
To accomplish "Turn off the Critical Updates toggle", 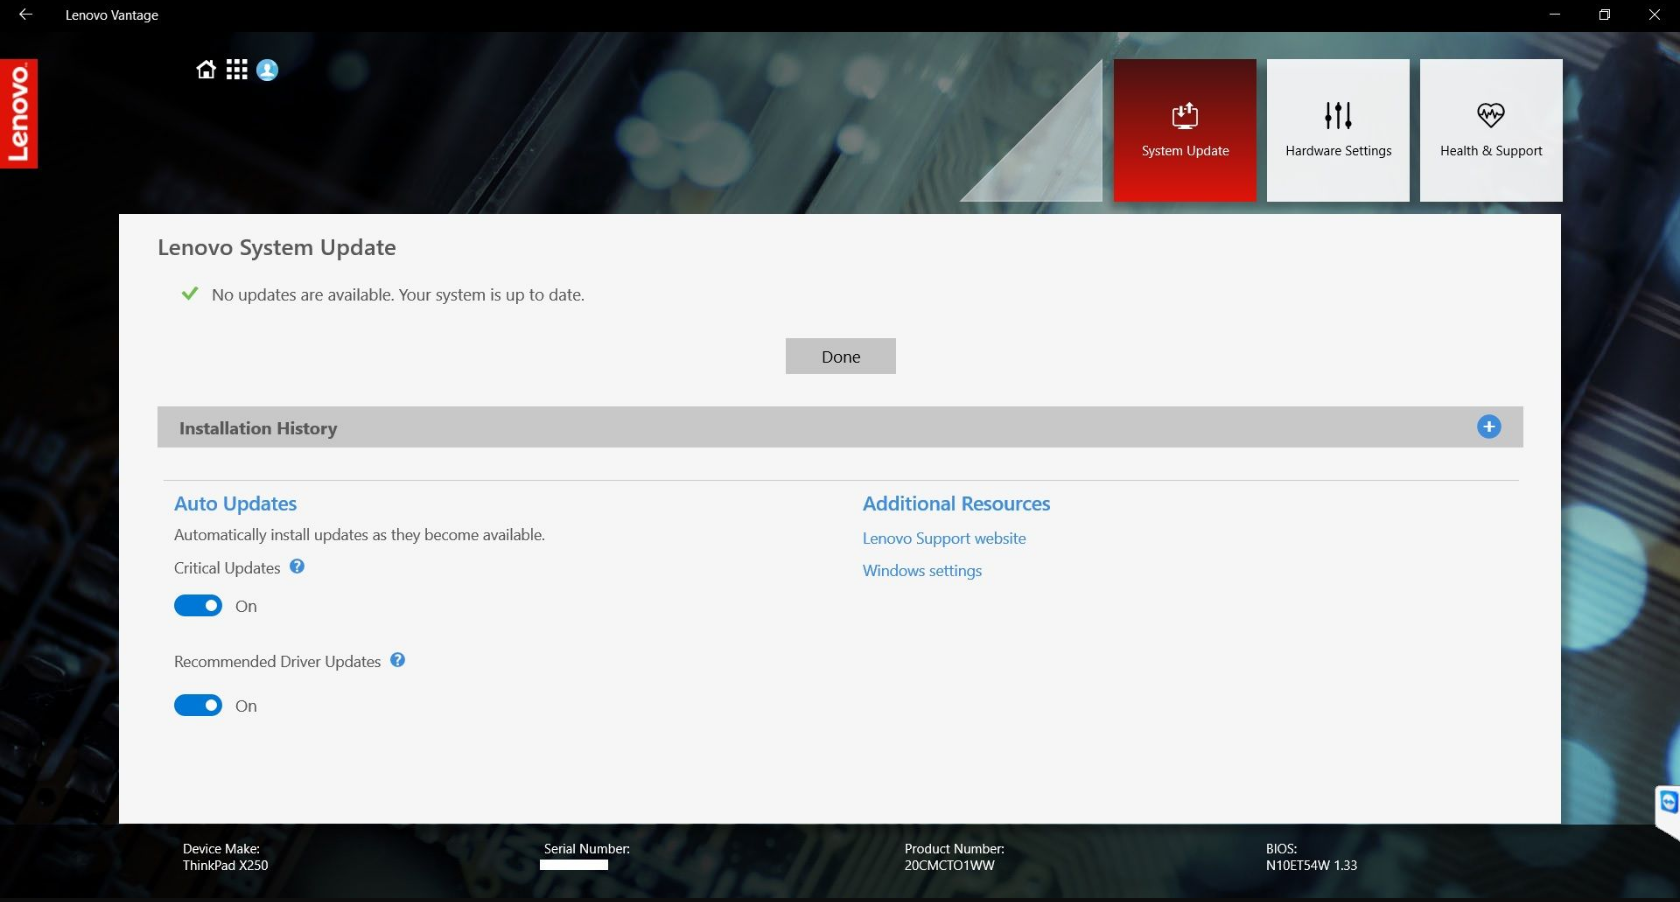I will coord(198,606).
